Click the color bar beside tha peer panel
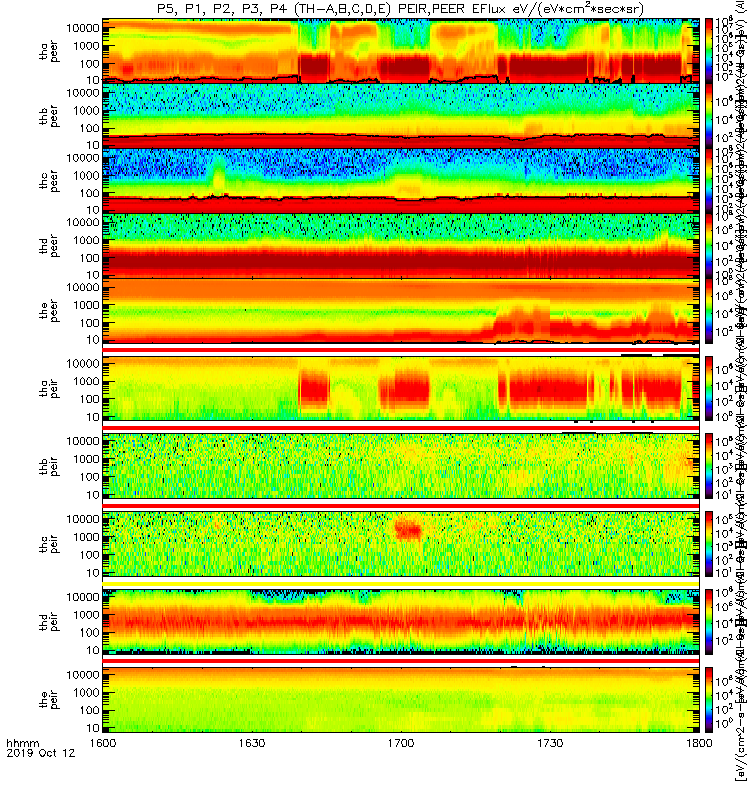 click(x=709, y=51)
